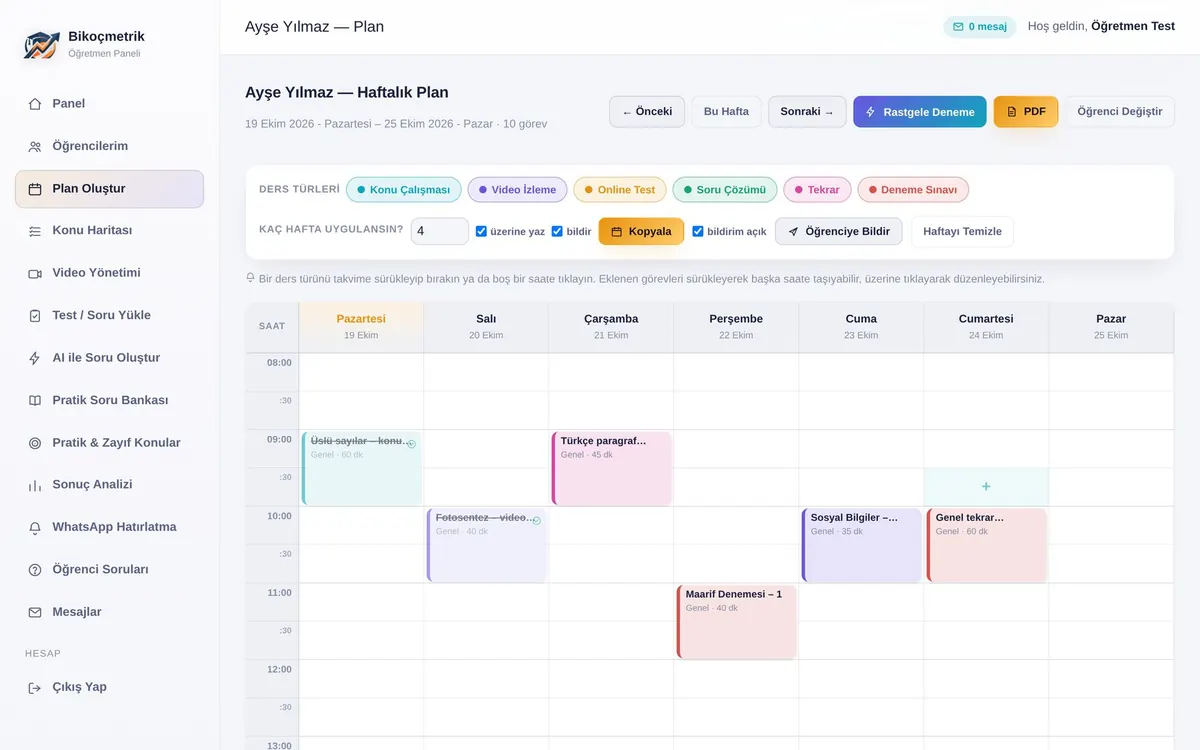Image resolution: width=1200 pixels, height=750 pixels.
Task: Click the Öğrencilerim people icon
Action: (35, 146)
